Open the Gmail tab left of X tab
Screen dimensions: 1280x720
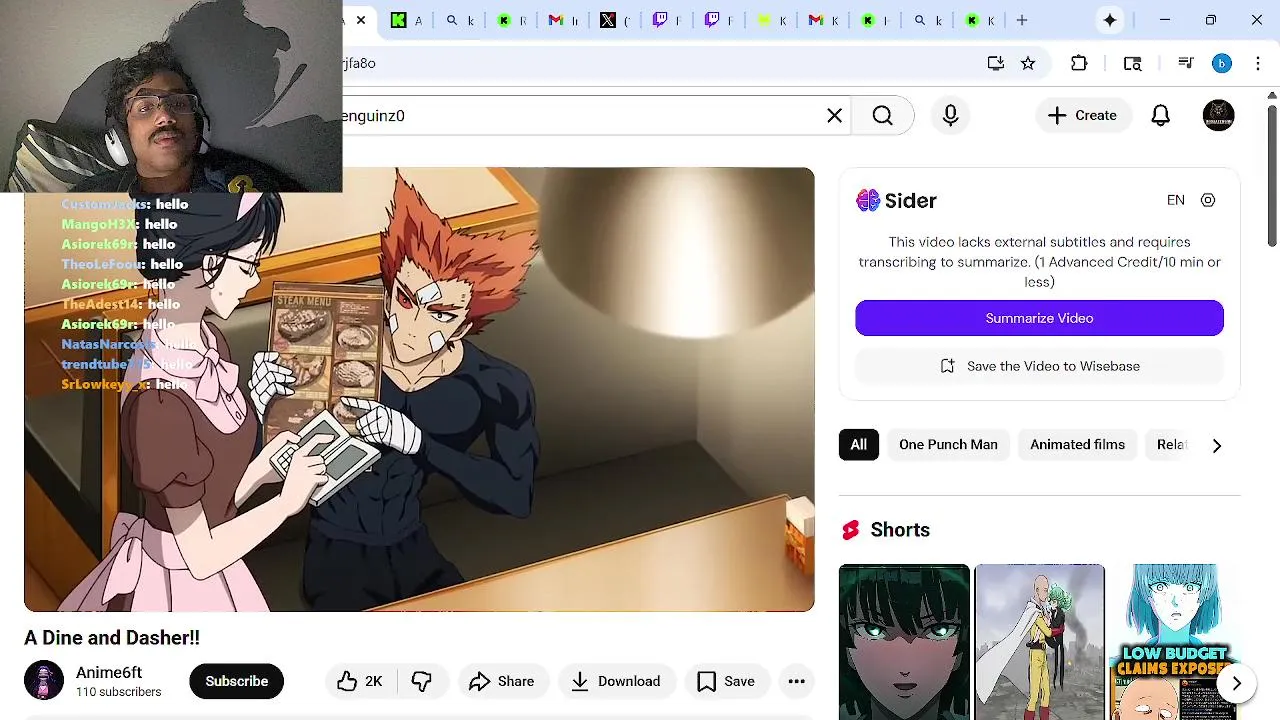click(x=562, y=20)
